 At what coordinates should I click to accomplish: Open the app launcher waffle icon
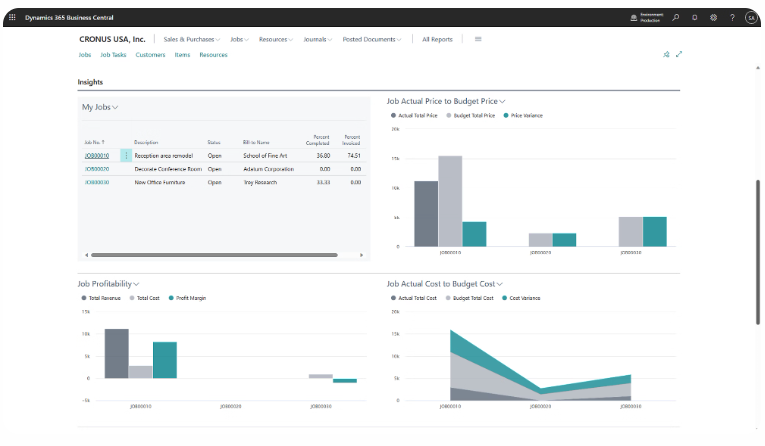click(12, 17)
